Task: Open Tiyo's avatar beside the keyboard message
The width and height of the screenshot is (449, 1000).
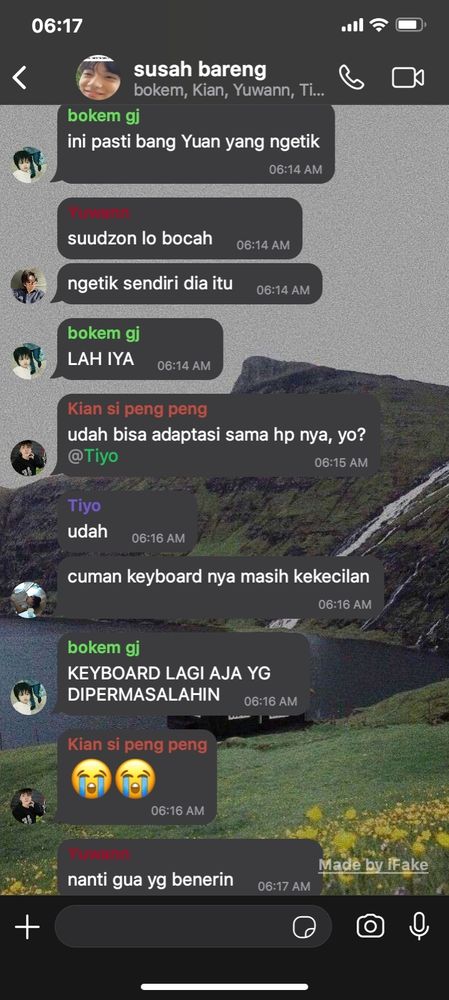Action: tap(29, 599)
